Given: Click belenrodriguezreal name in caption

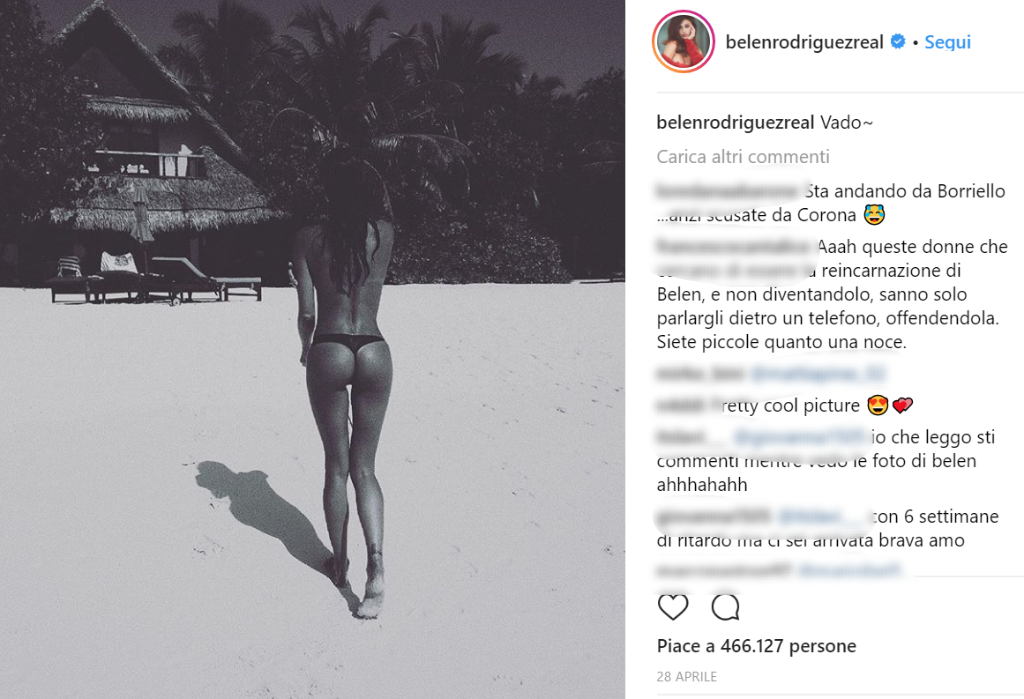Looking at the screenshot, I should [735, 122].
